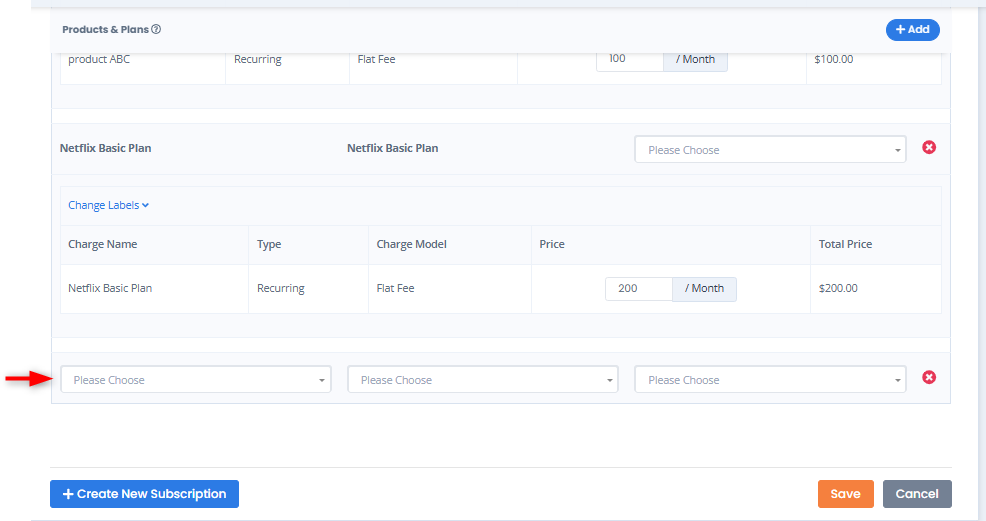Click the blue Add button

[912, 30]
